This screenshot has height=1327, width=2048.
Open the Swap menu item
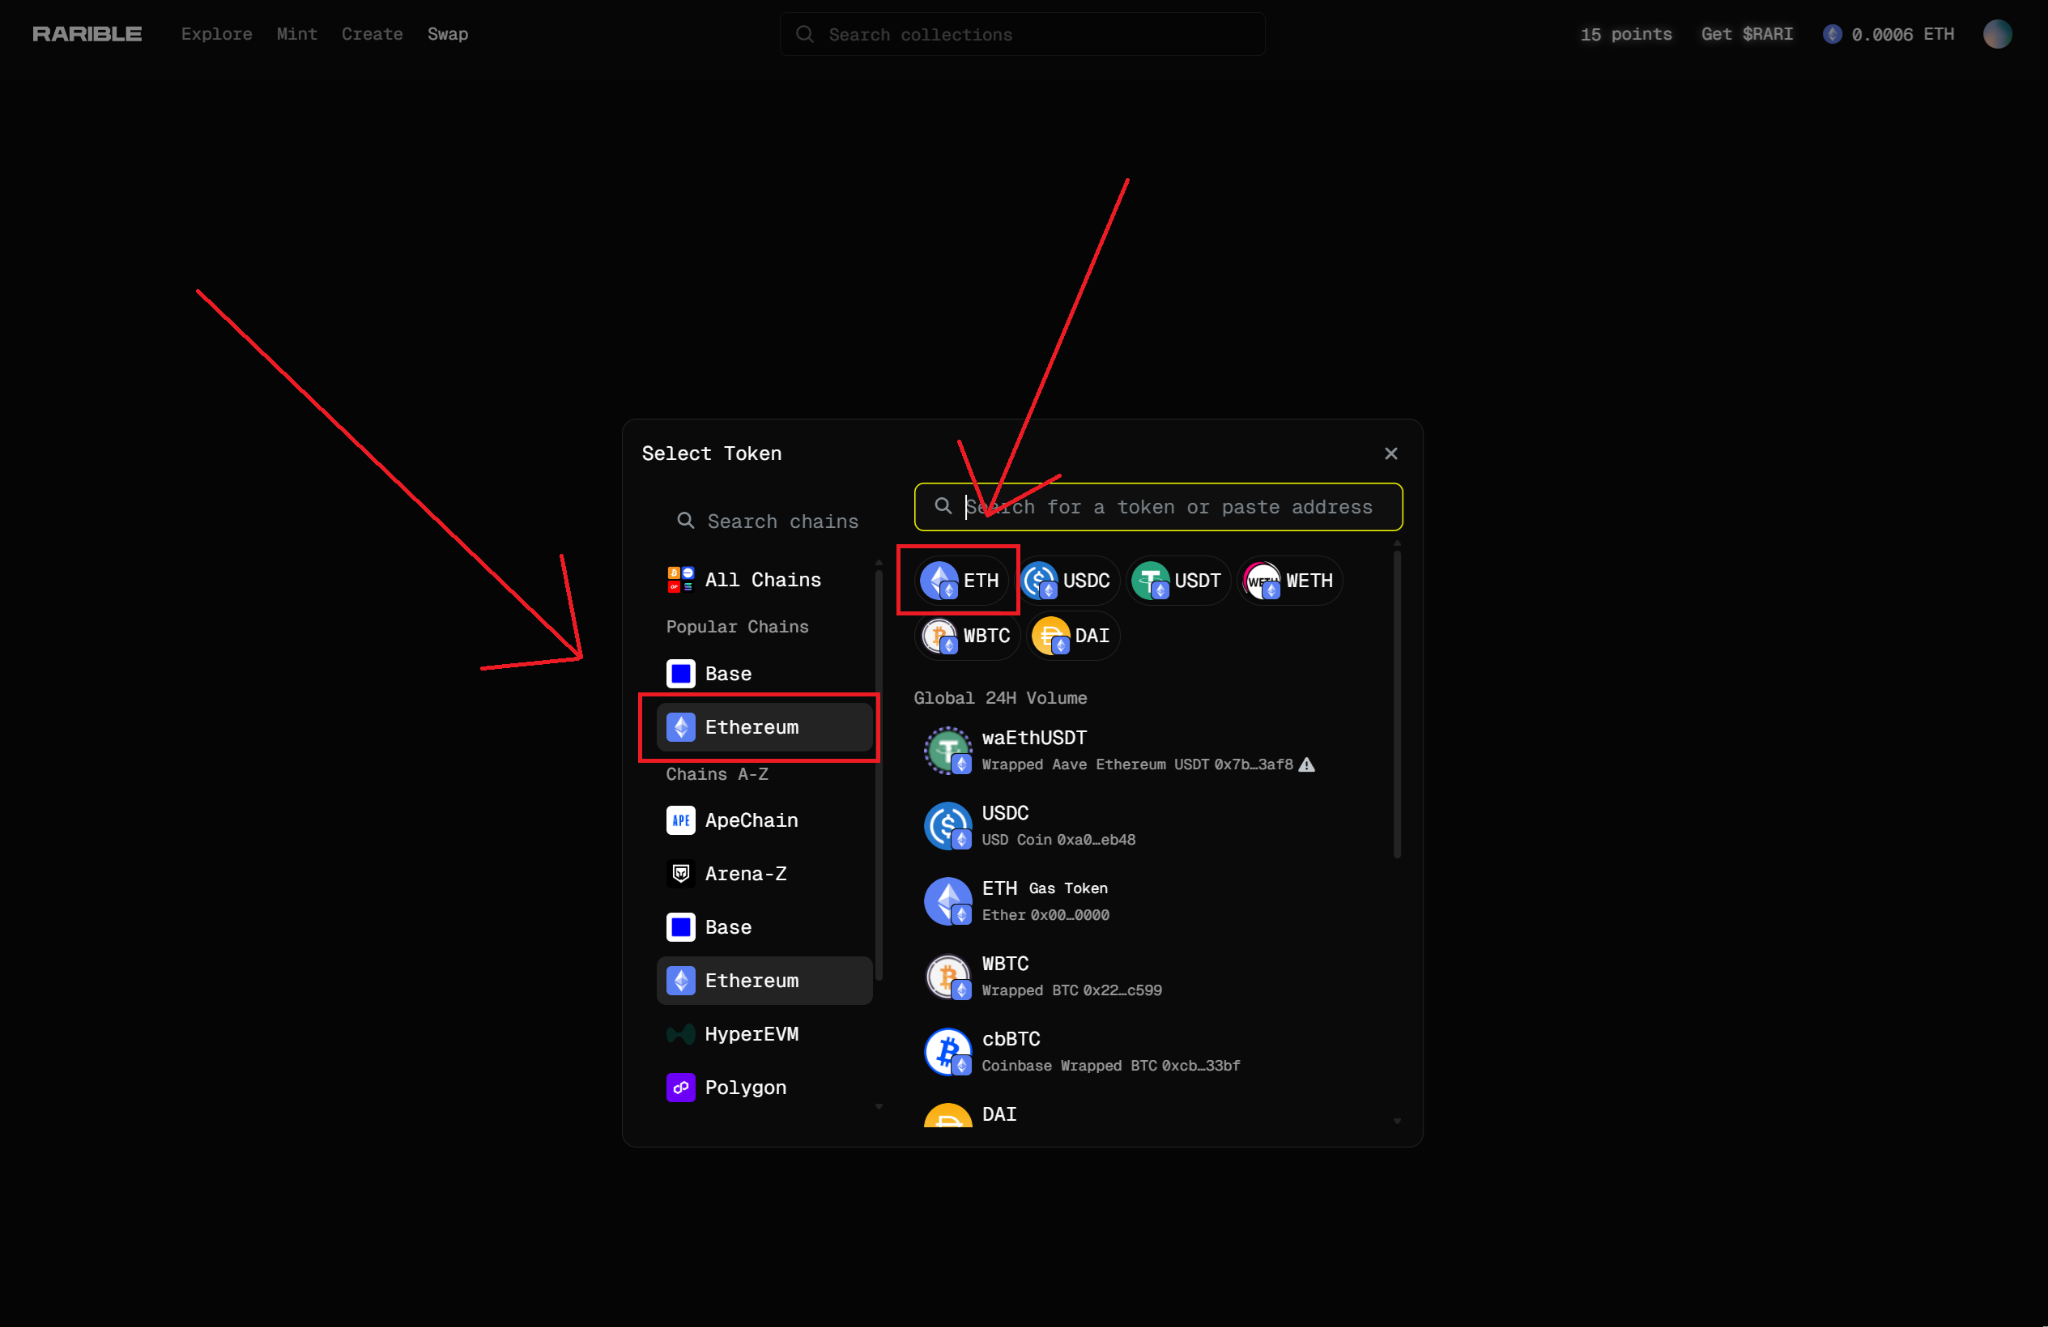pyautogui.click(x=447, y=34)
